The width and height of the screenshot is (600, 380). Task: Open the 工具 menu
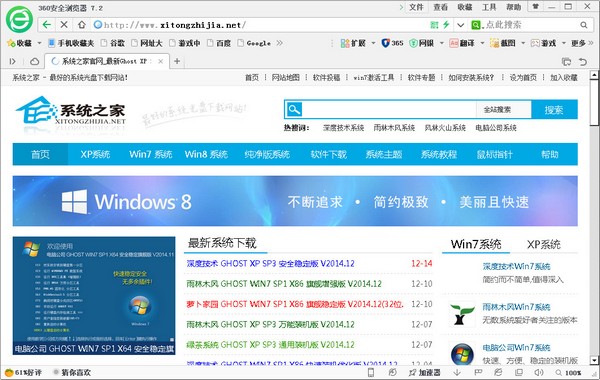point(489,7)
